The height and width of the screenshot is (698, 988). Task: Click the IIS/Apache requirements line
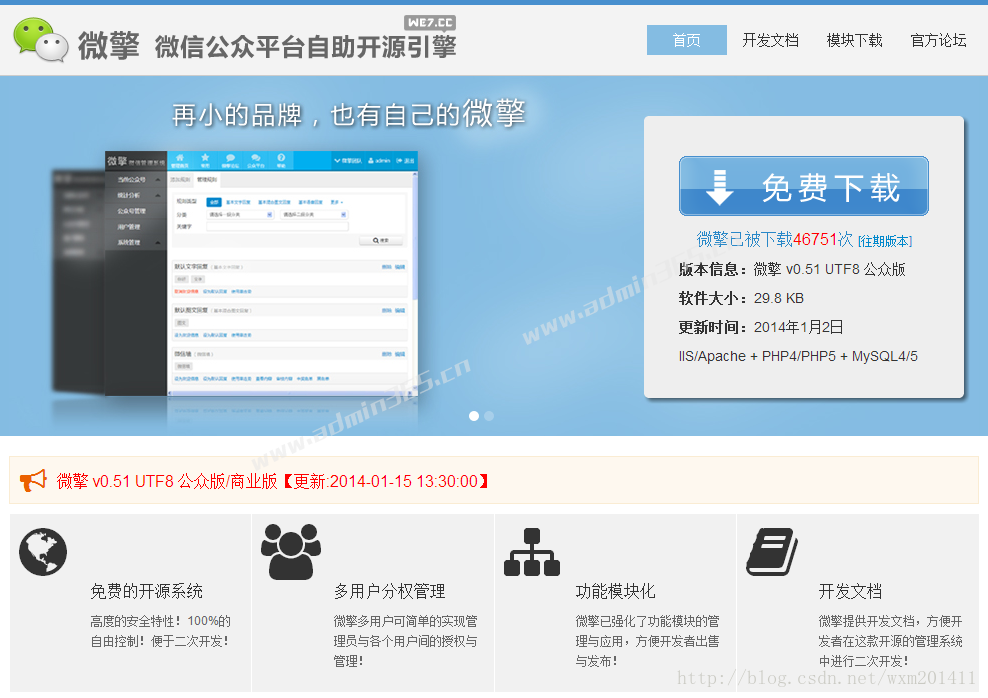click(x=798, y=357)
